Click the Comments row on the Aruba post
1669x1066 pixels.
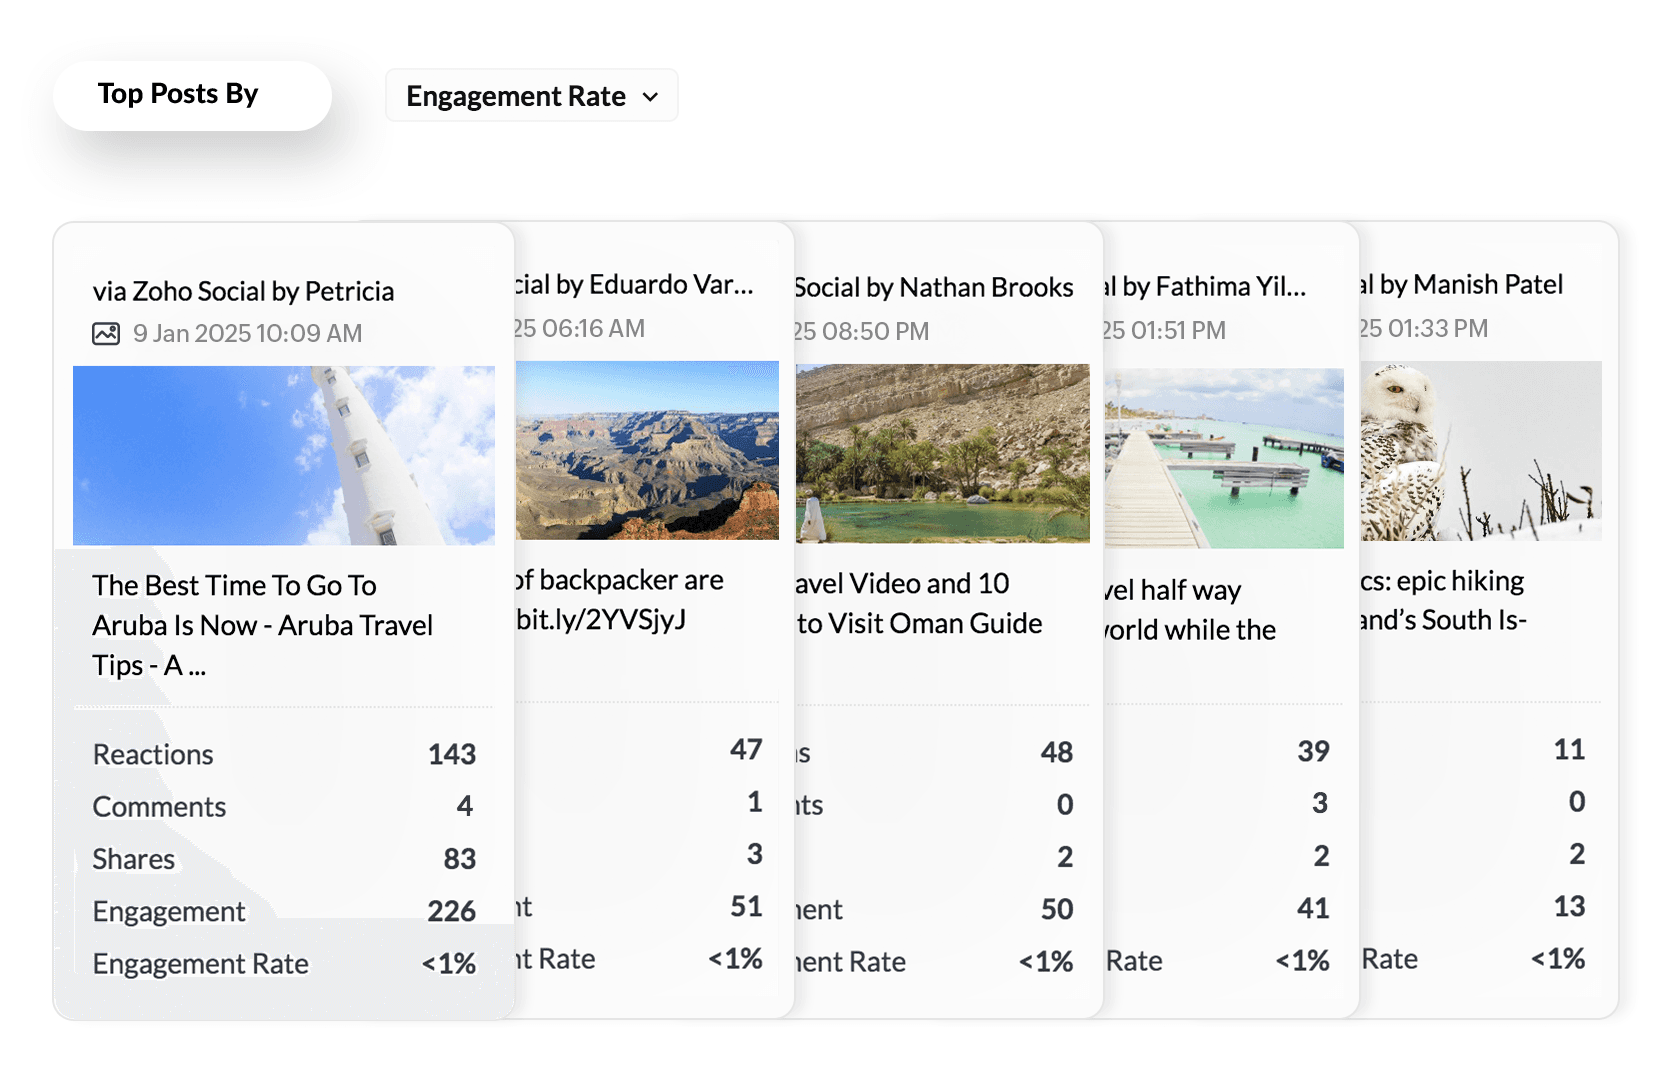tap(158, 807)
